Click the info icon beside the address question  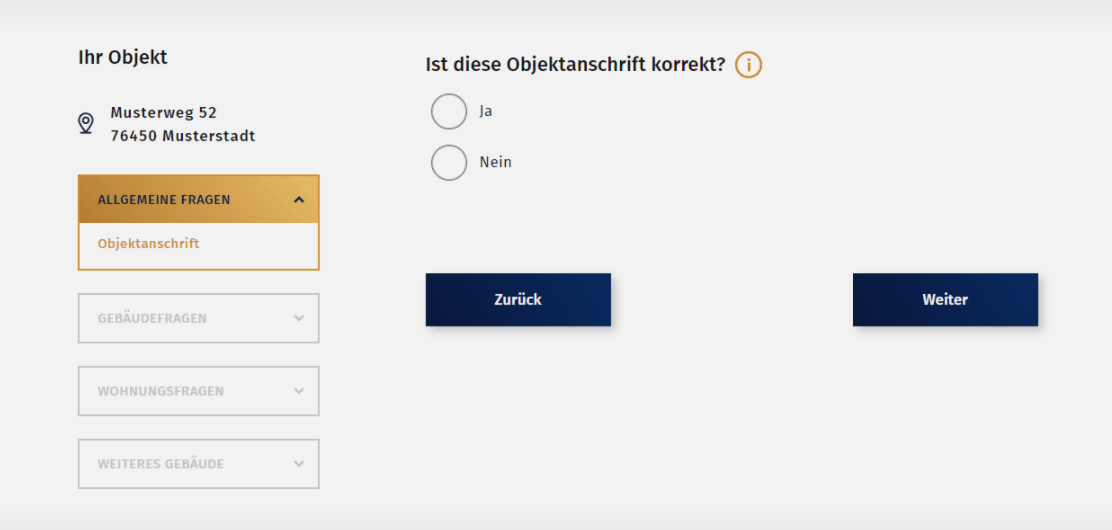pos(748,65)
